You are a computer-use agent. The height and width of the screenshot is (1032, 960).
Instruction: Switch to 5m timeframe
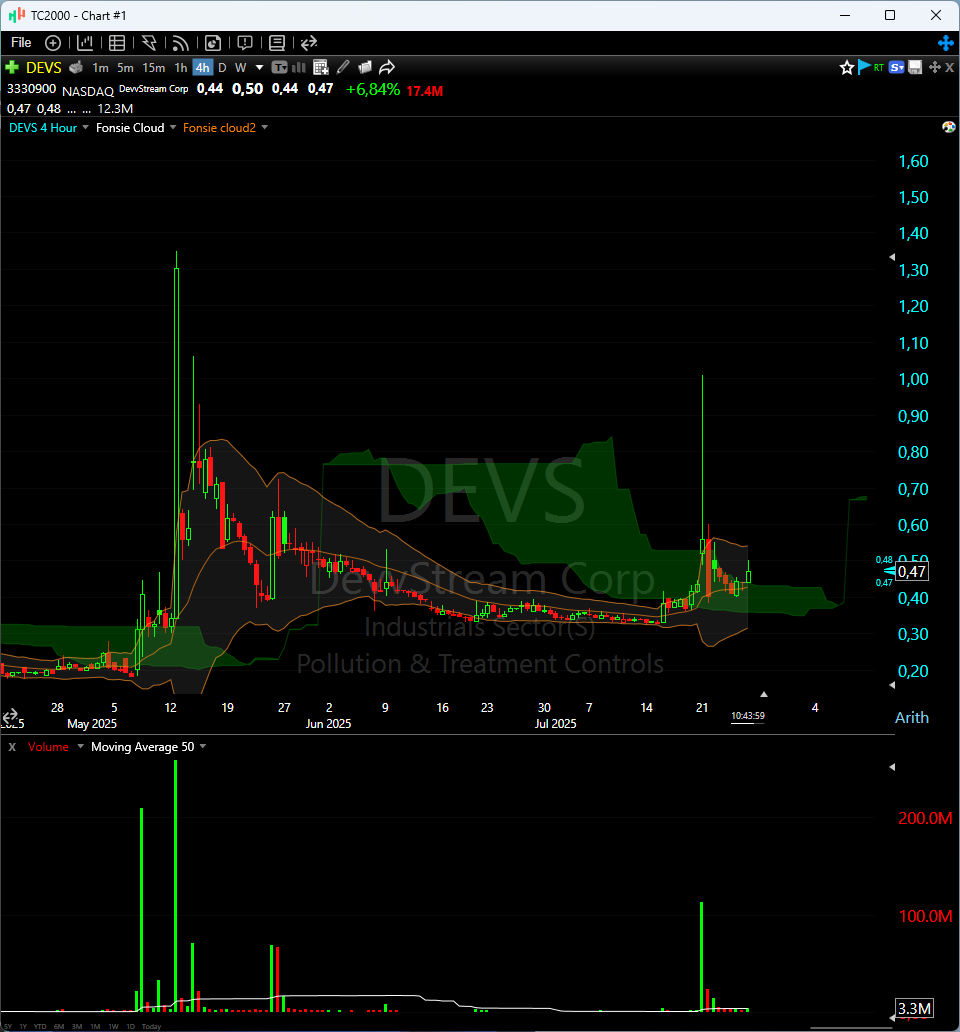[x=125, y=68]
